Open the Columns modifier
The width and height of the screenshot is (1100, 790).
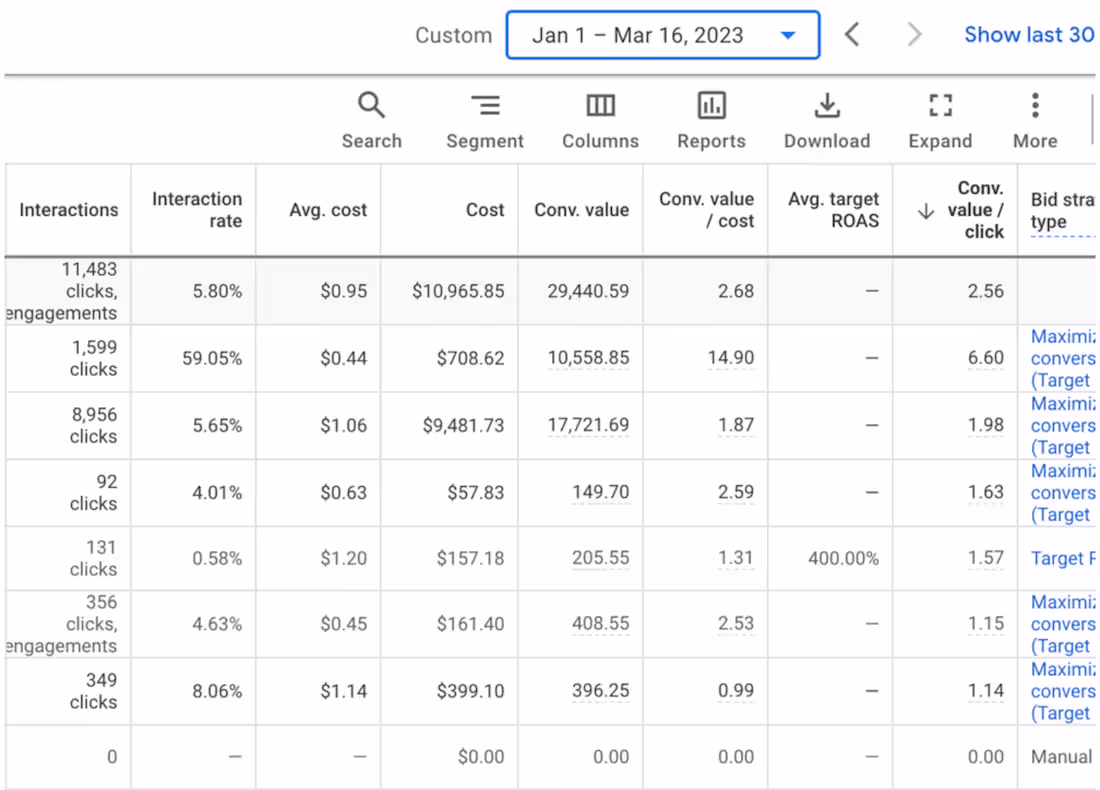pyautogui.click(x=601, y=121)
